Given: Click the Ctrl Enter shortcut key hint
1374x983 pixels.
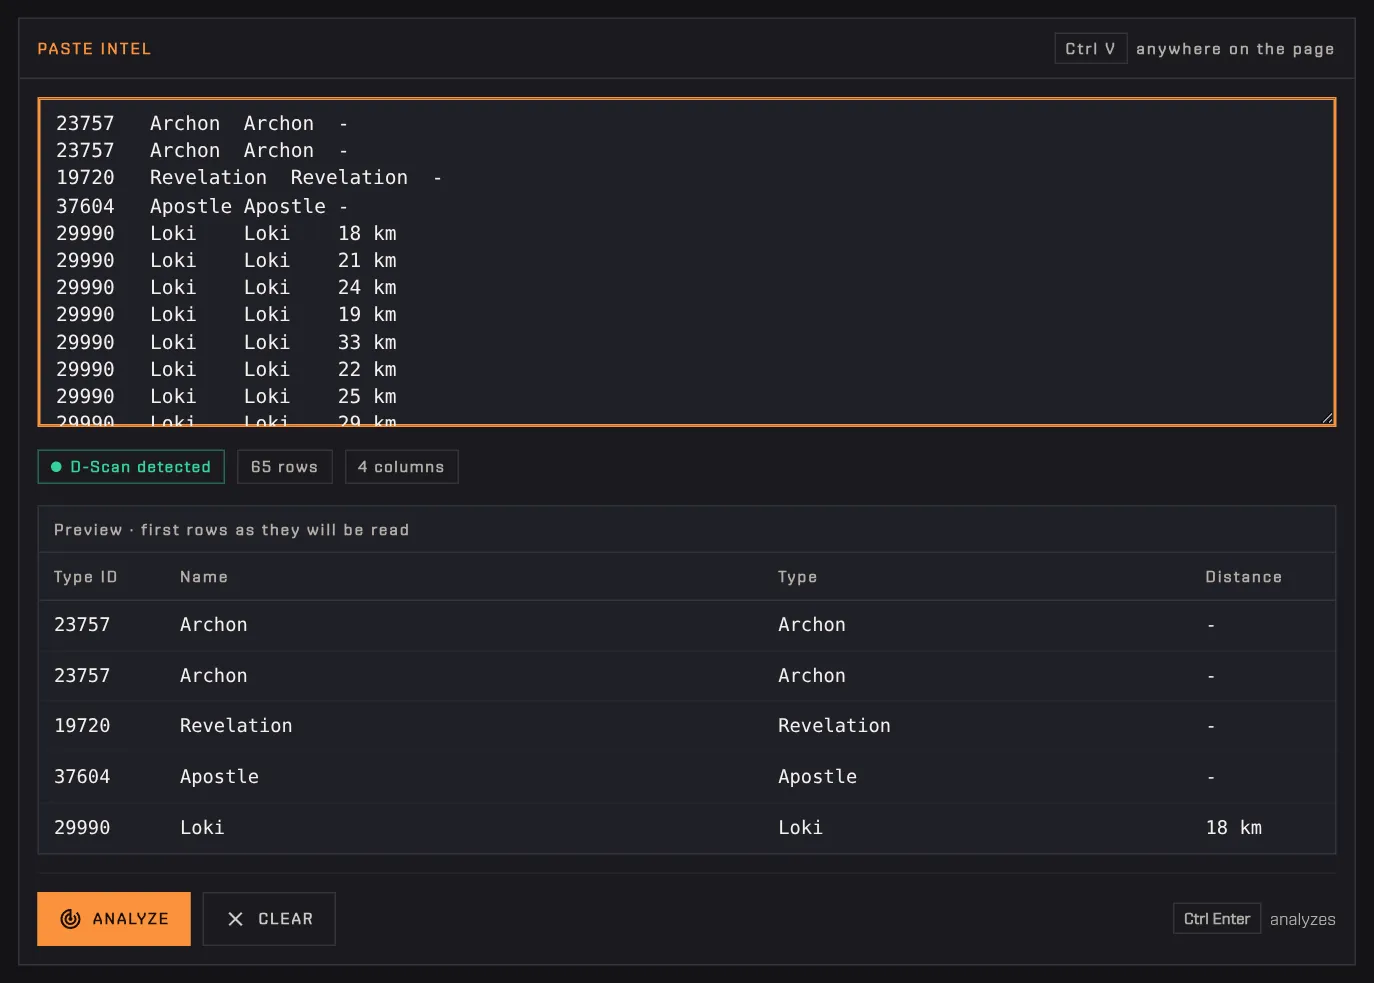Looking at the screenshot, I should [x=1216, y=919].
